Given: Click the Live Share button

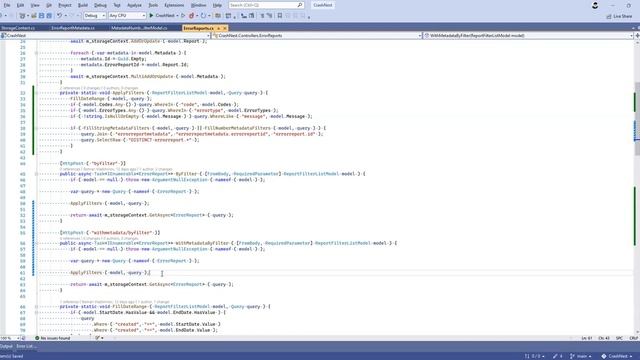Looking at the screenshot, I should (x=620, y=16).
